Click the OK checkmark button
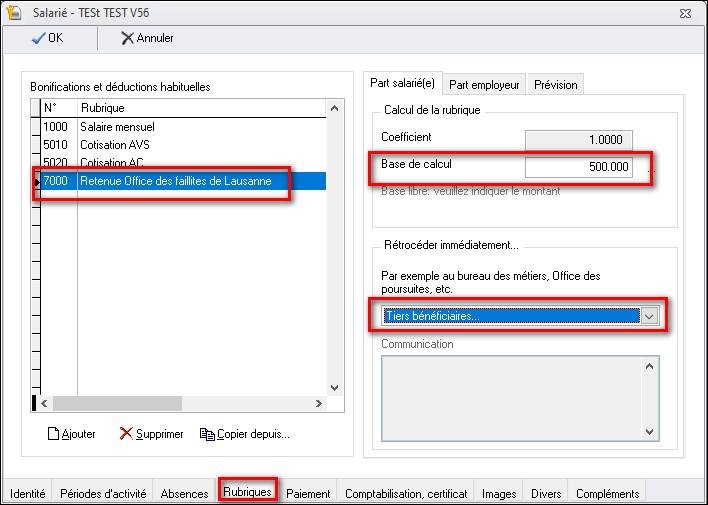Screen dimensions: 708x505 point(47,38)
